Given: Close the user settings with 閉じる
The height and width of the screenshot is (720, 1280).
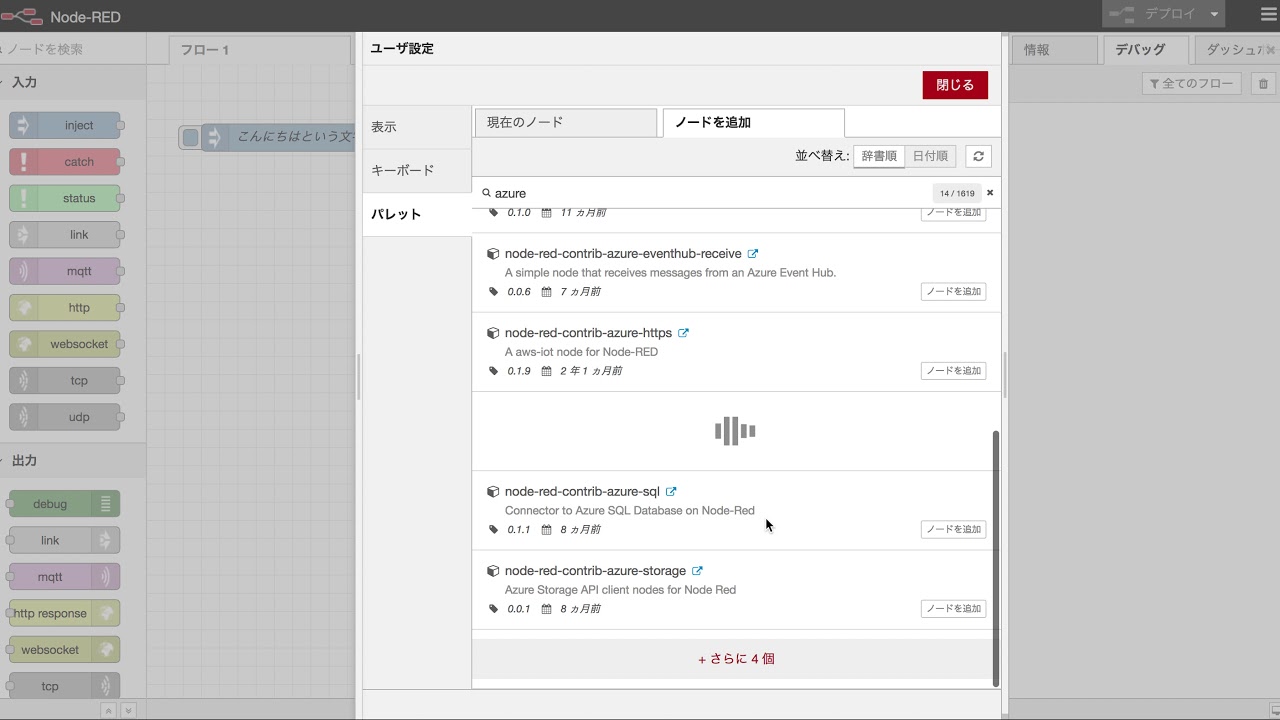Looking at the screenshot, I should pos(955,85).
